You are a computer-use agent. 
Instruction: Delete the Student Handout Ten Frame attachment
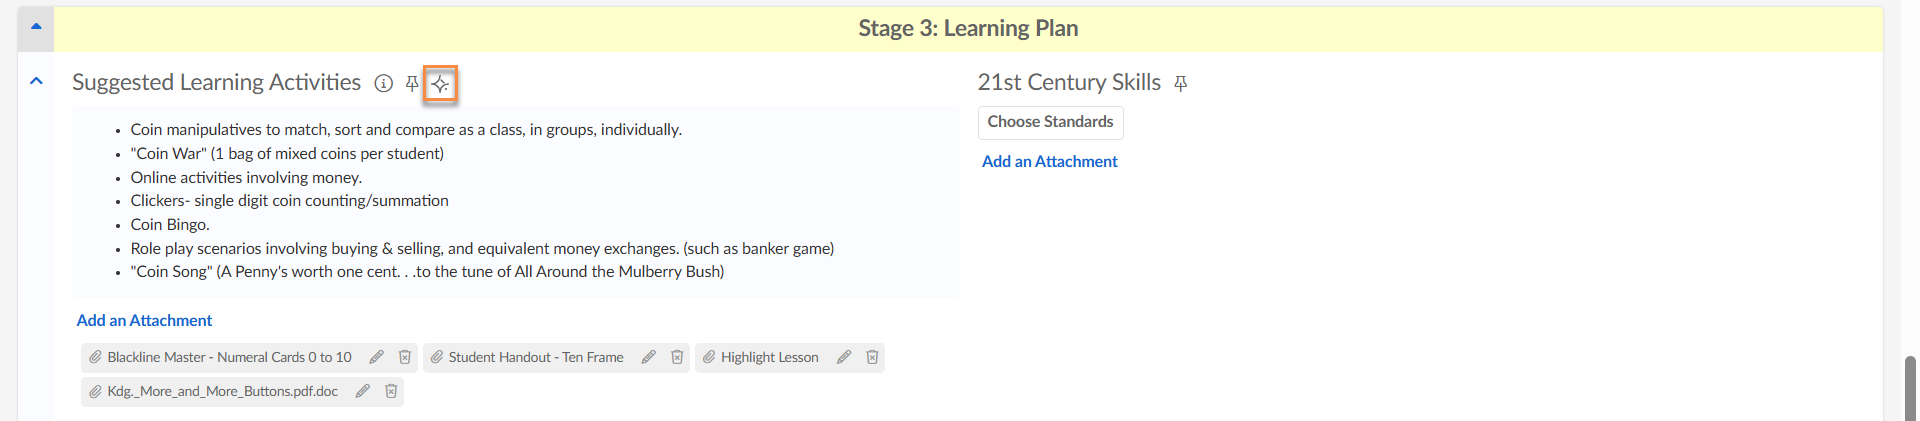pos(677,357)
